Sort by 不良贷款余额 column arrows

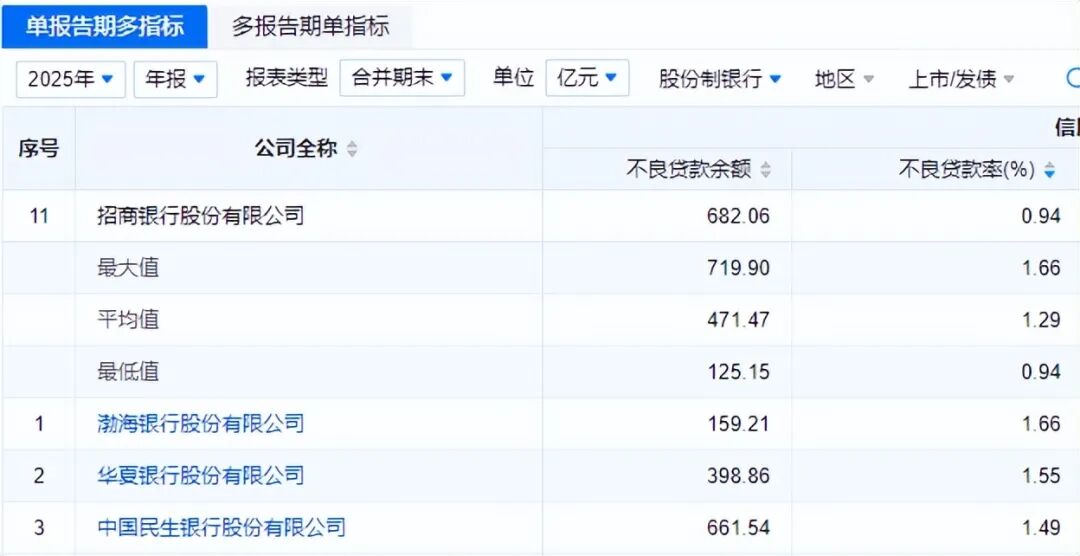(765, 170)
